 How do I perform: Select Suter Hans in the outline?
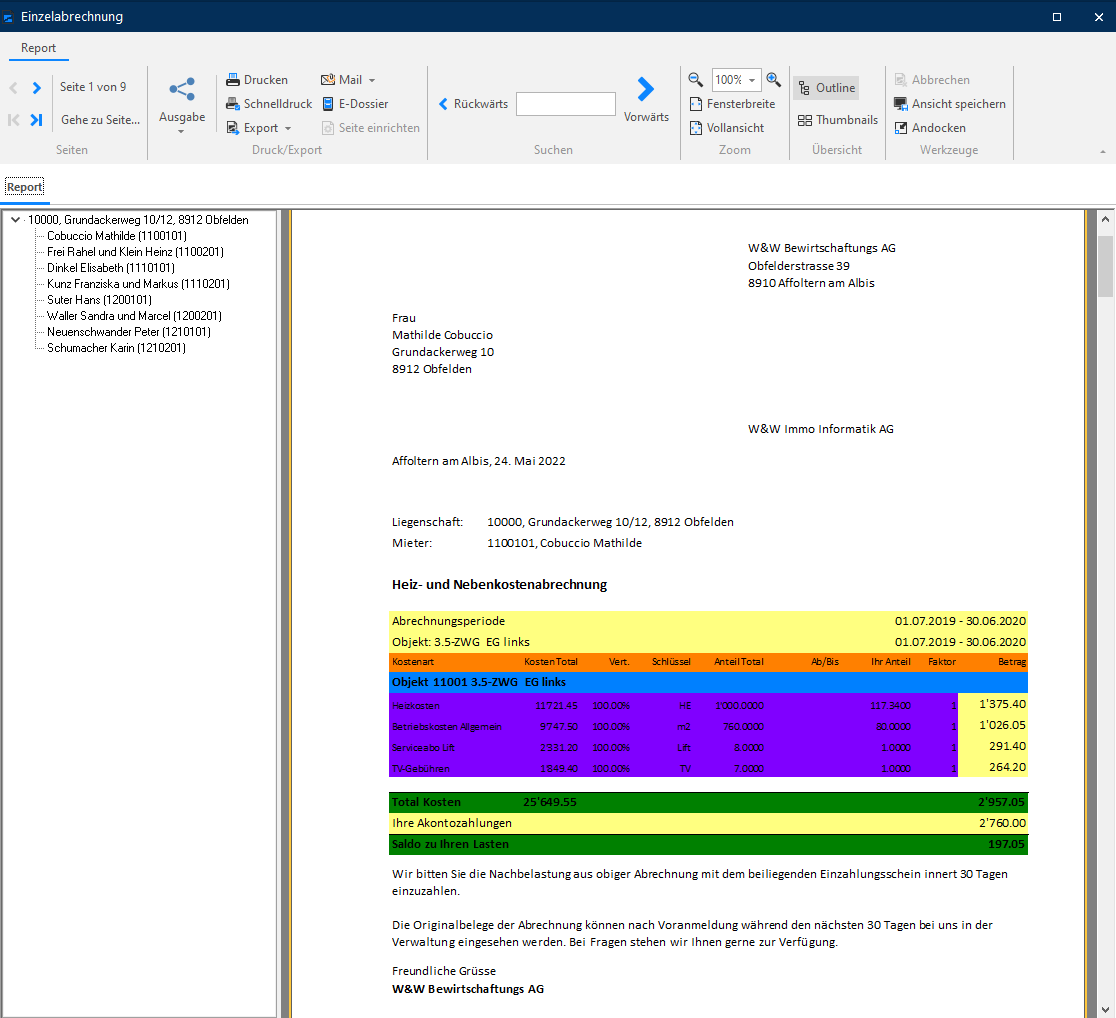point(100,300)
